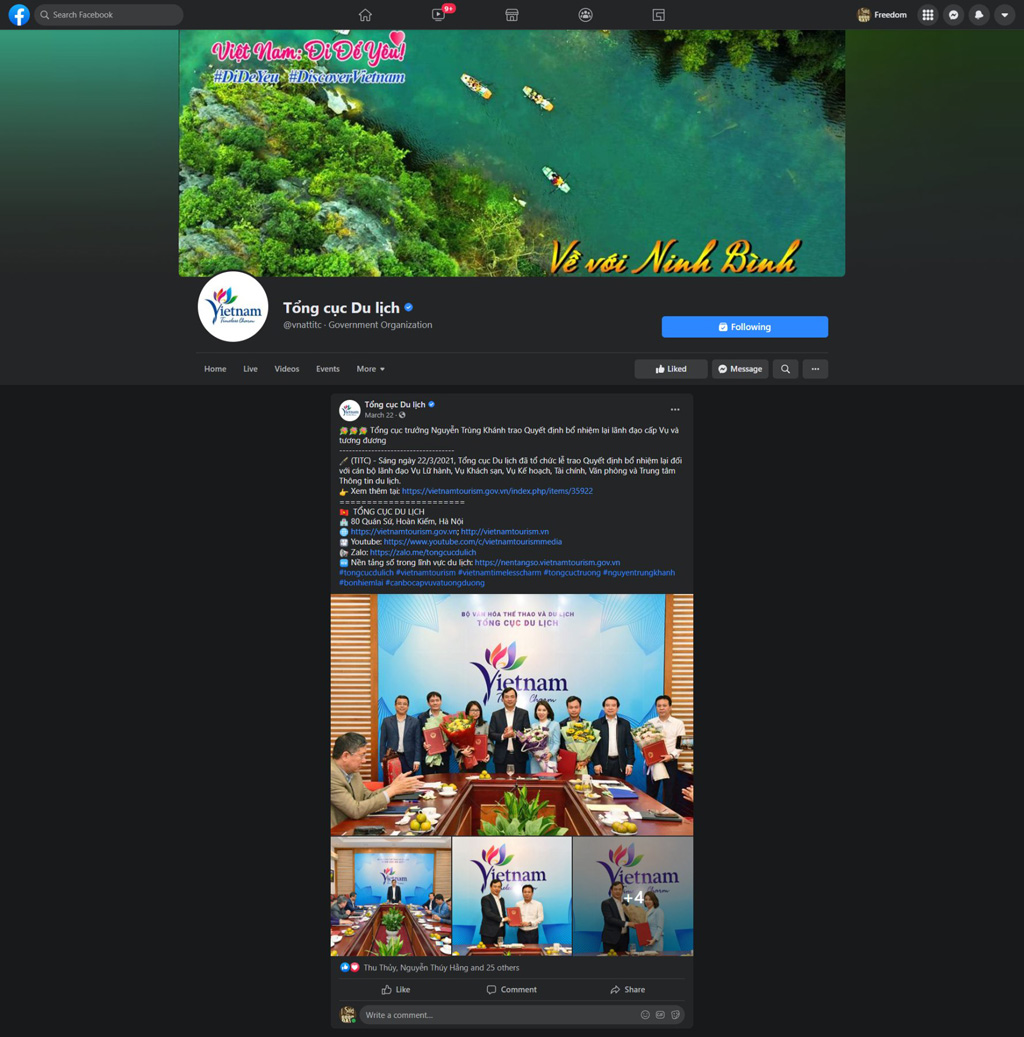This screenshot has width=1024, height=1037.
Task: Open Messenger from the top bar
Action: [953, 15]
